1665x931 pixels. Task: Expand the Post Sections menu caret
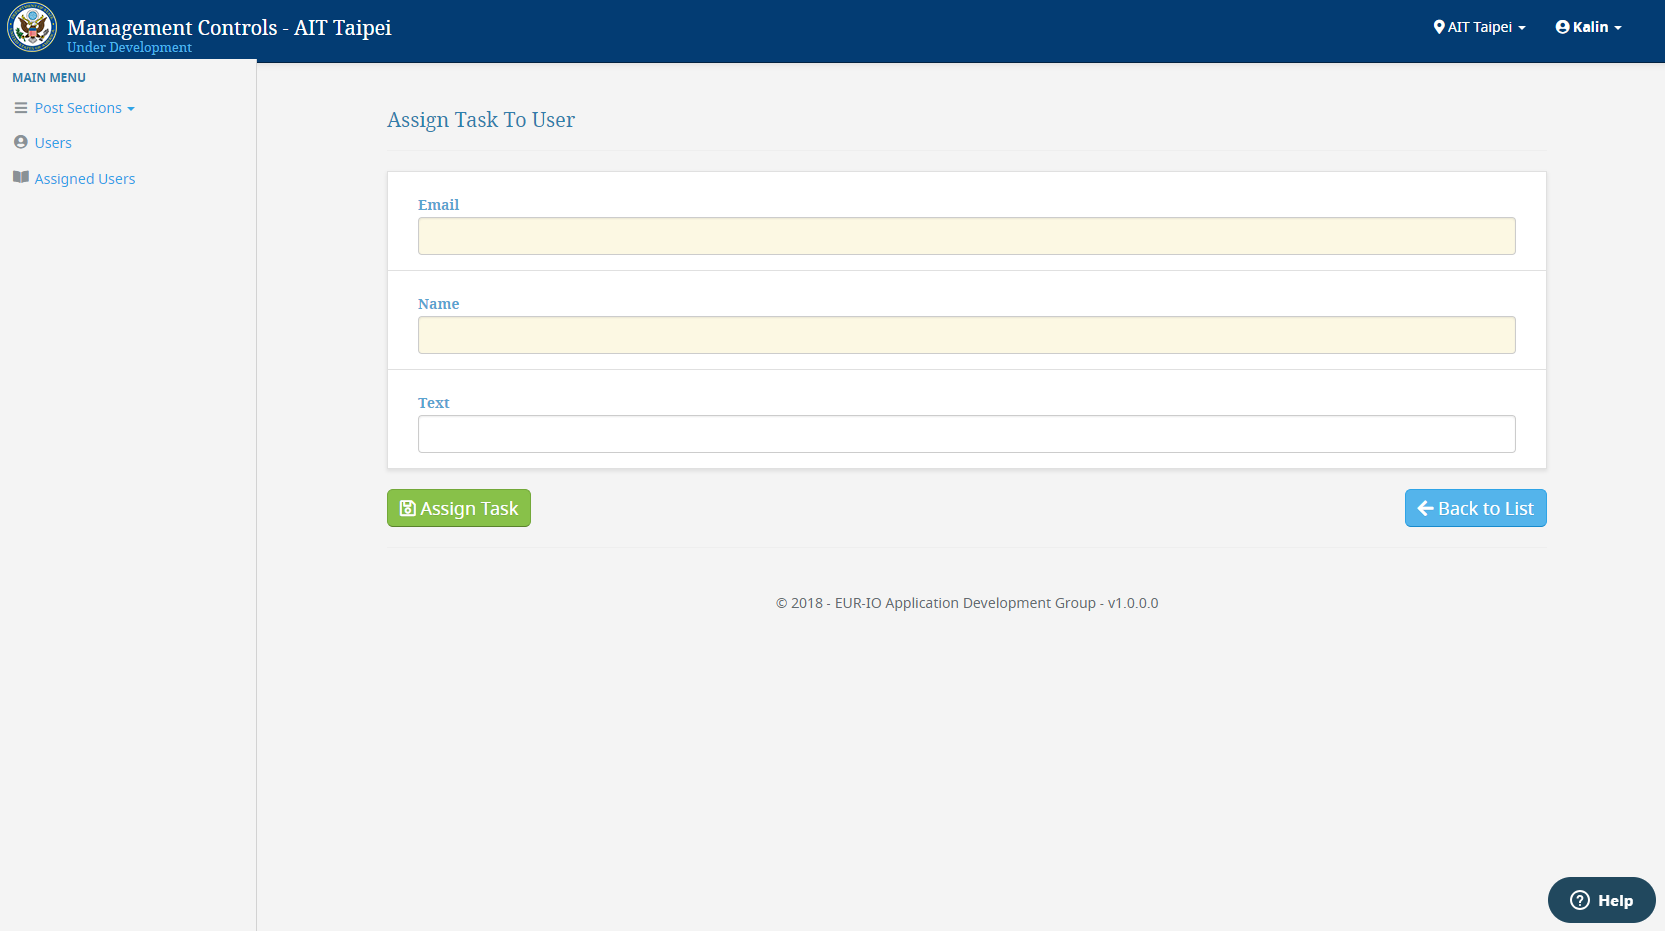click(131, 109)
